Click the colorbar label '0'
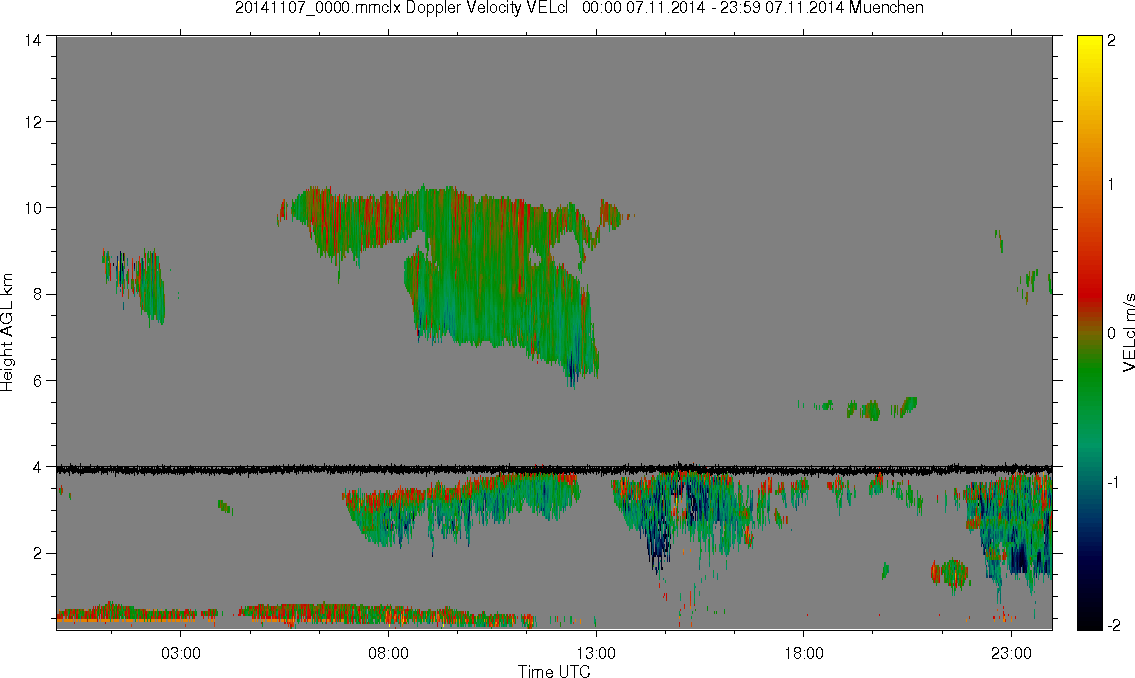Viewport: 1135px width, 678px height. pyautogui.click(x=1112, y=333)
